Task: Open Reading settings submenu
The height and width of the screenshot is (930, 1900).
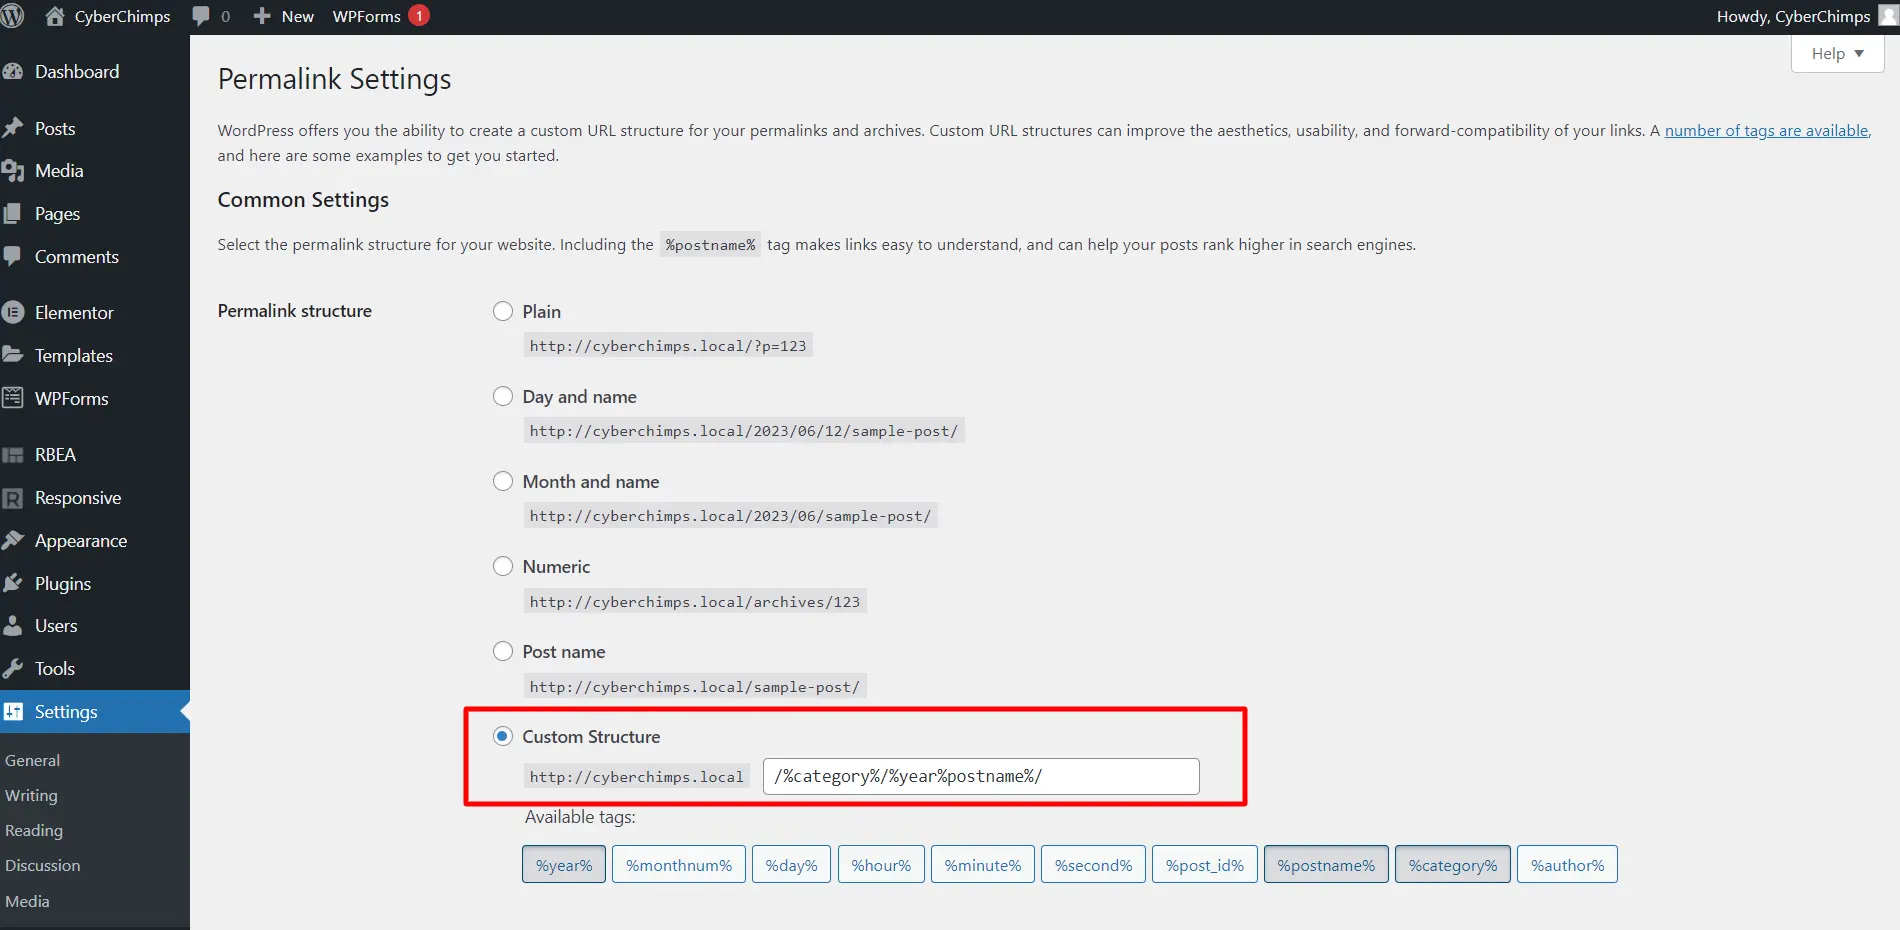Action: click(x=34, y=830)
